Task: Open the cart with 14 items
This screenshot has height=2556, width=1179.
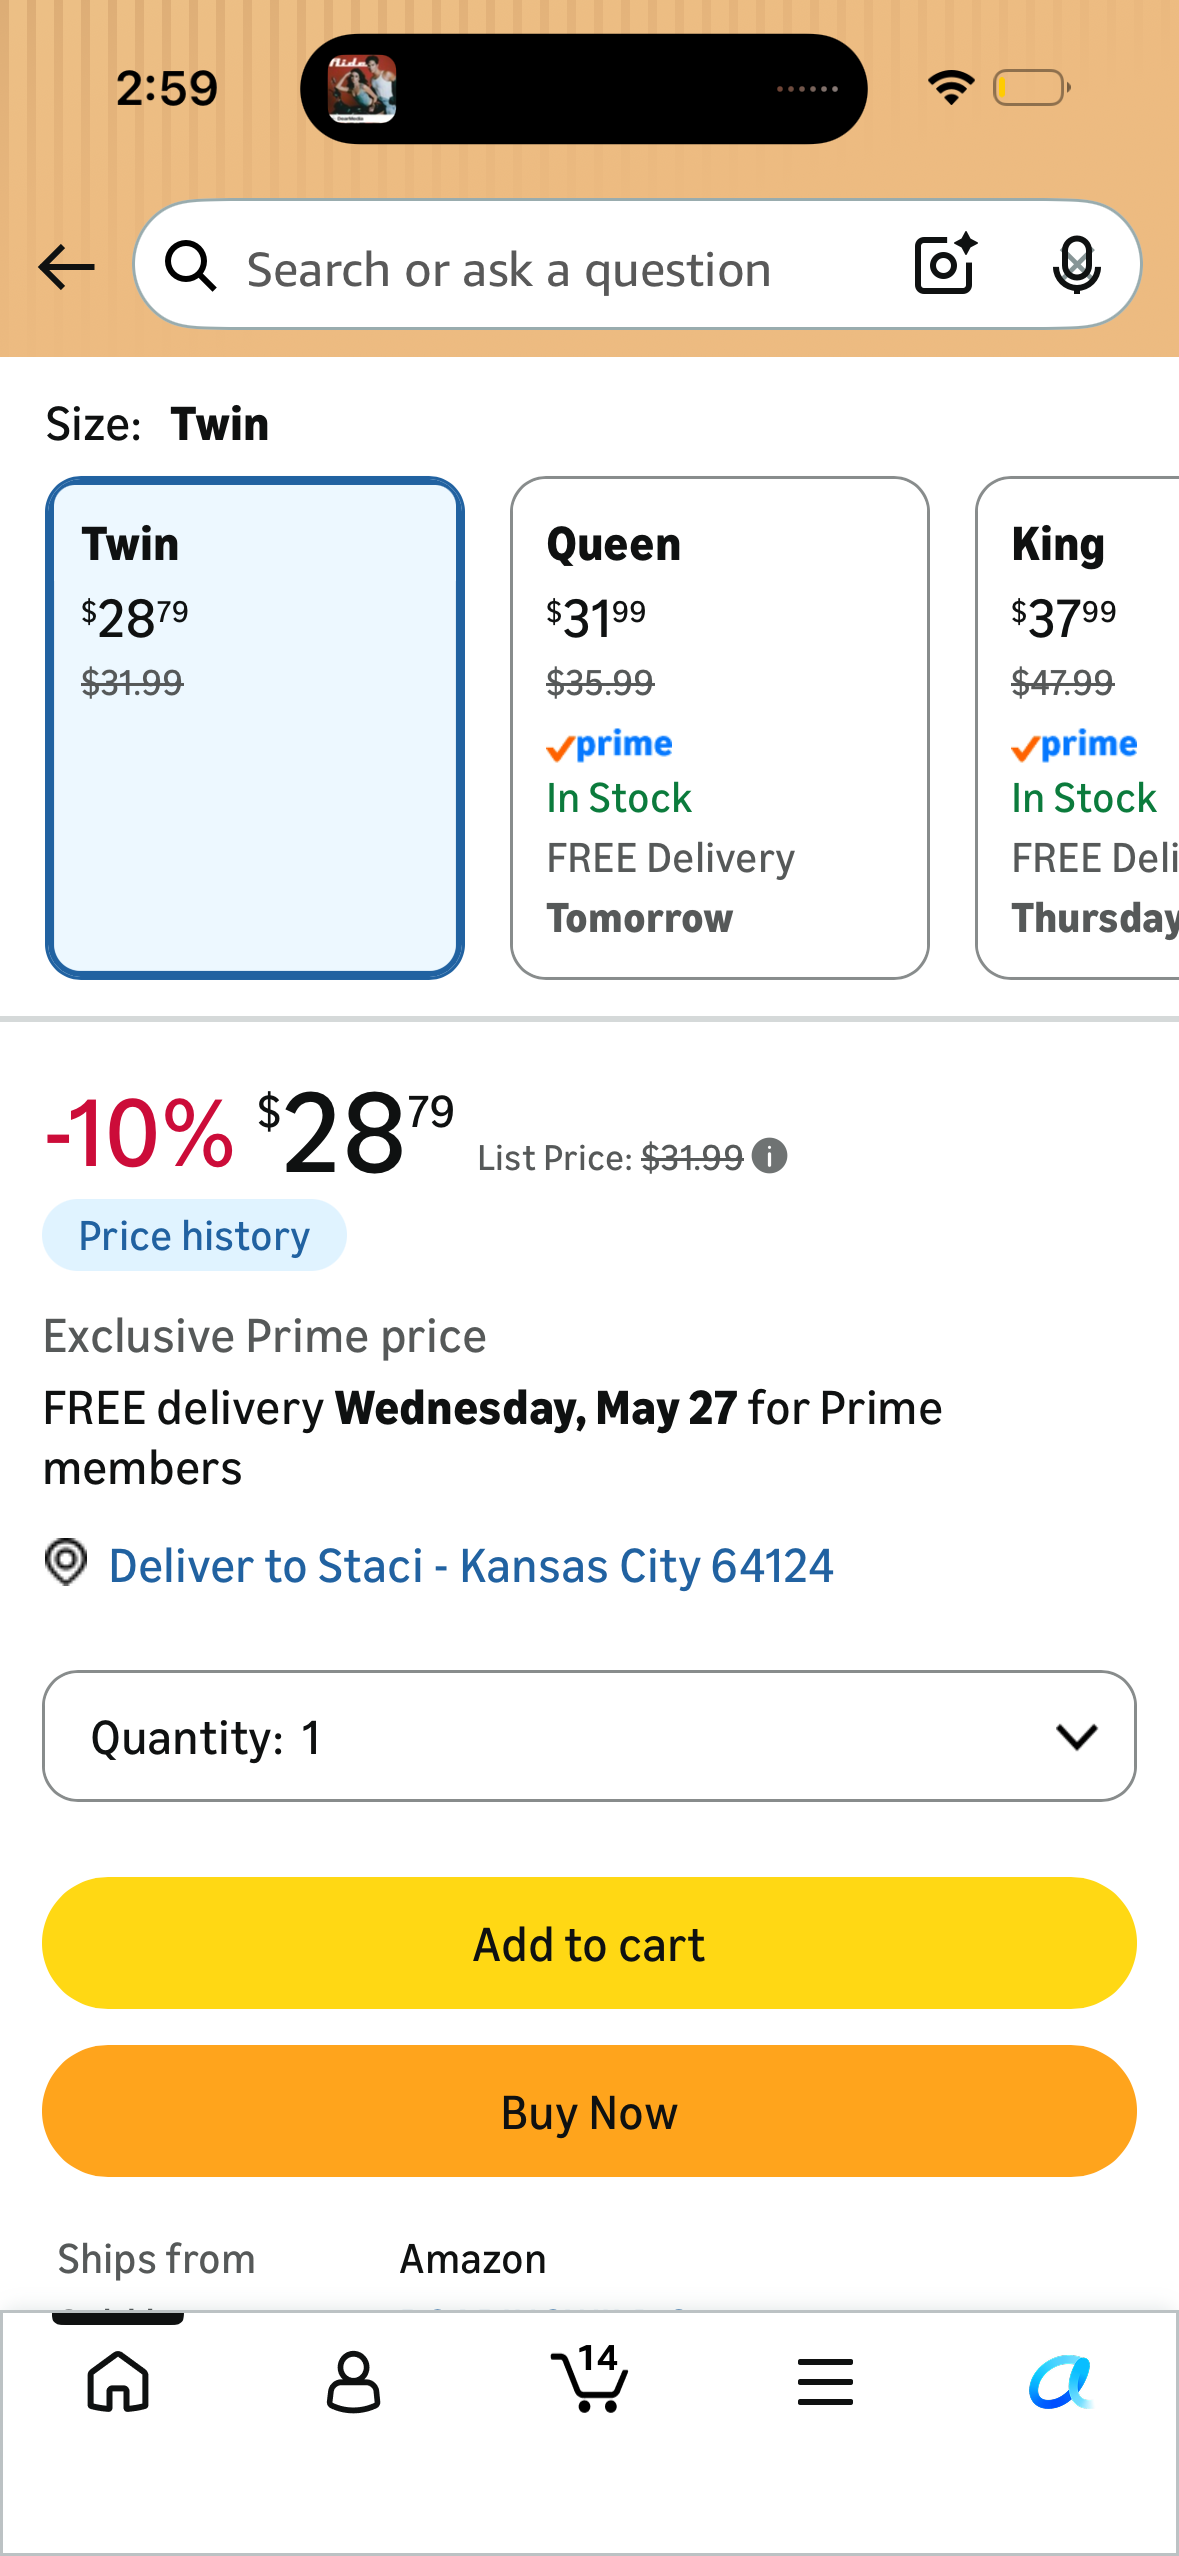Action: click(589, 2378)
